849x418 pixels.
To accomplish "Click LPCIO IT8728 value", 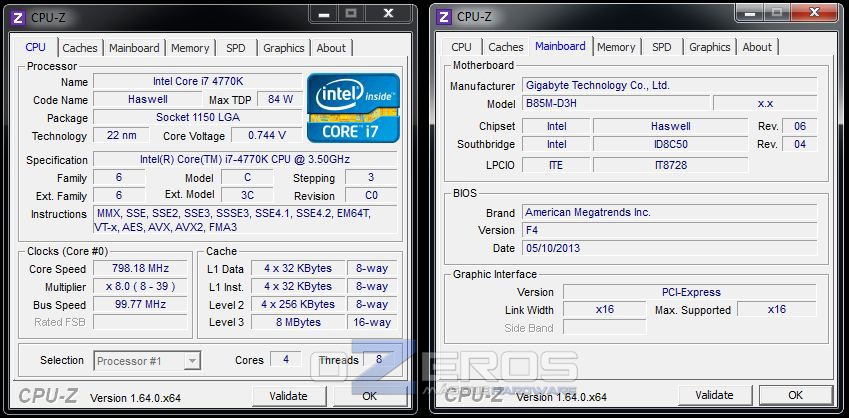I will click(x=670, y=165).
